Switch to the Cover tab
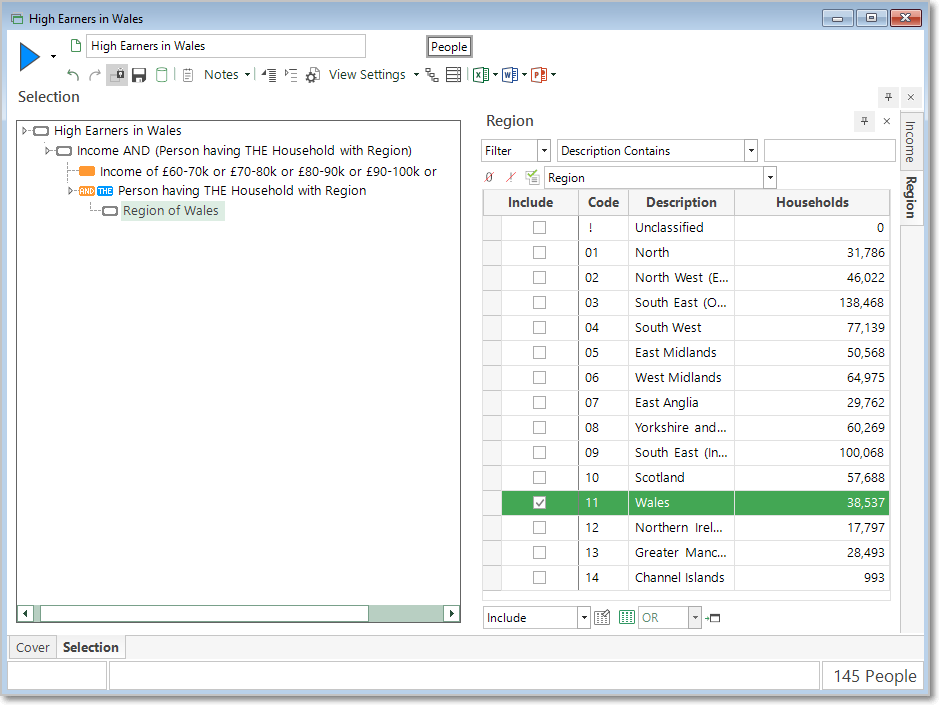This screenshot has height=705, width=939. pyautogui.click(x=33, y=647)
